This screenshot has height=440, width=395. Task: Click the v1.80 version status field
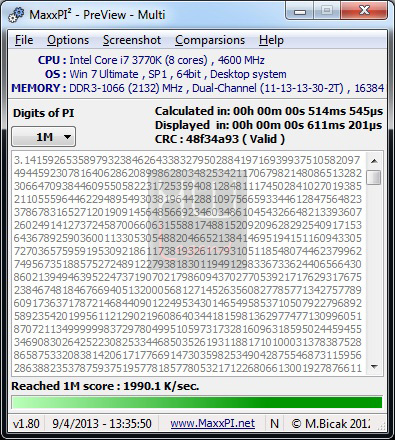coord(26,423)
